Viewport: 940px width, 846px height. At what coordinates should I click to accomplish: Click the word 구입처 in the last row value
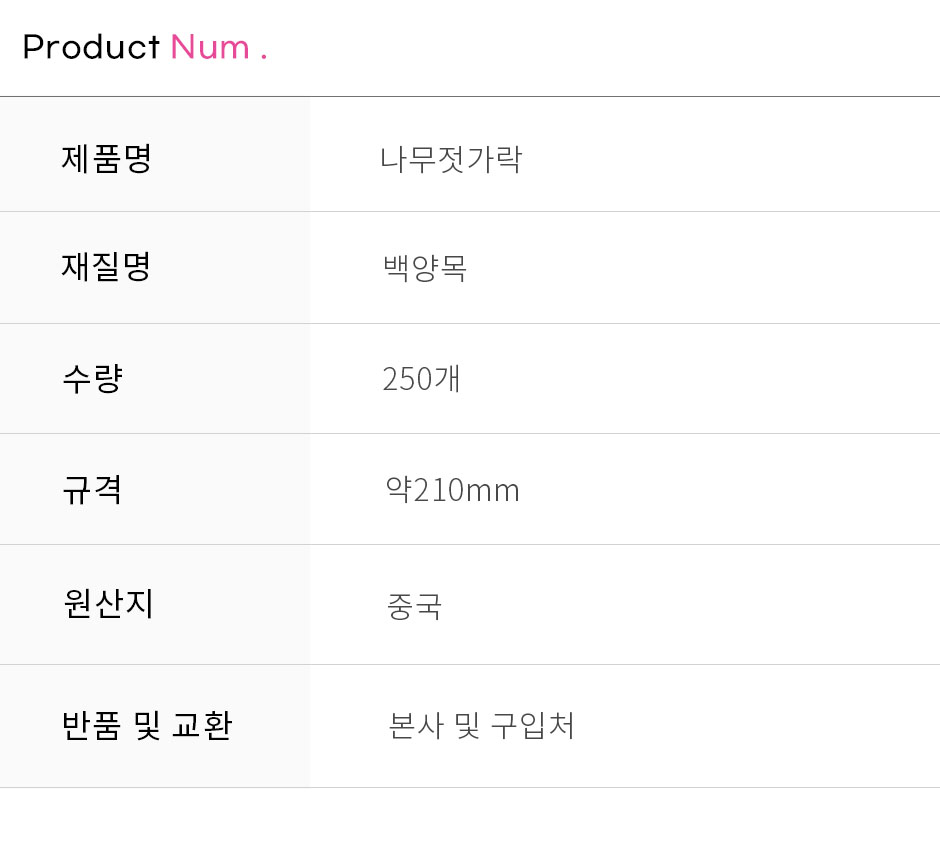click(533, 725)
